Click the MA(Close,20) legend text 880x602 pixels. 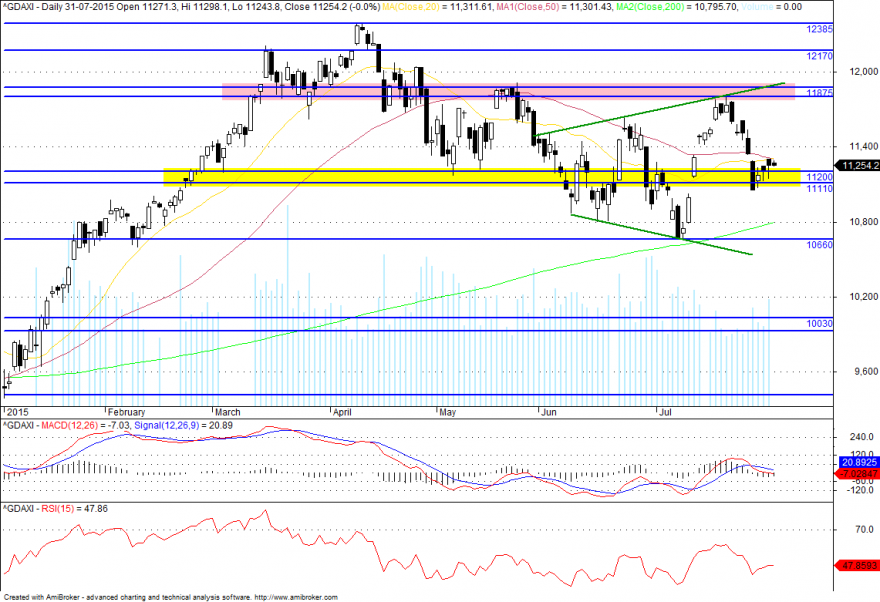point(411,7)
